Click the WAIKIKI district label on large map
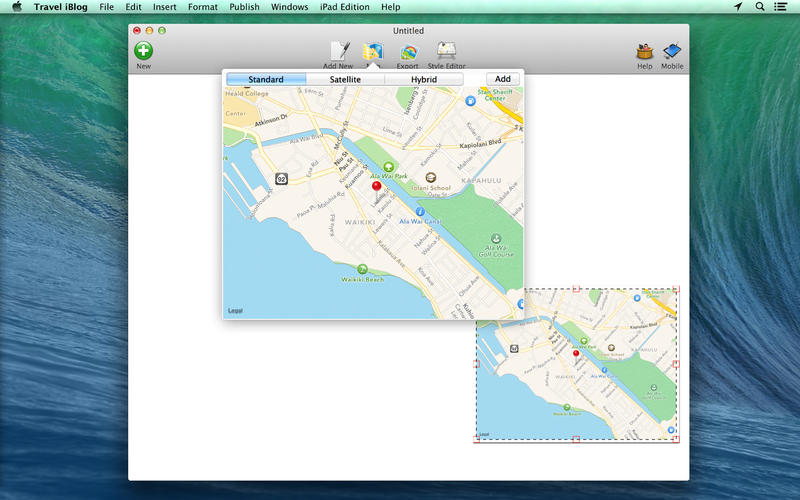The height and width of the screenshot is (500, 800). (x=360, y=222)
